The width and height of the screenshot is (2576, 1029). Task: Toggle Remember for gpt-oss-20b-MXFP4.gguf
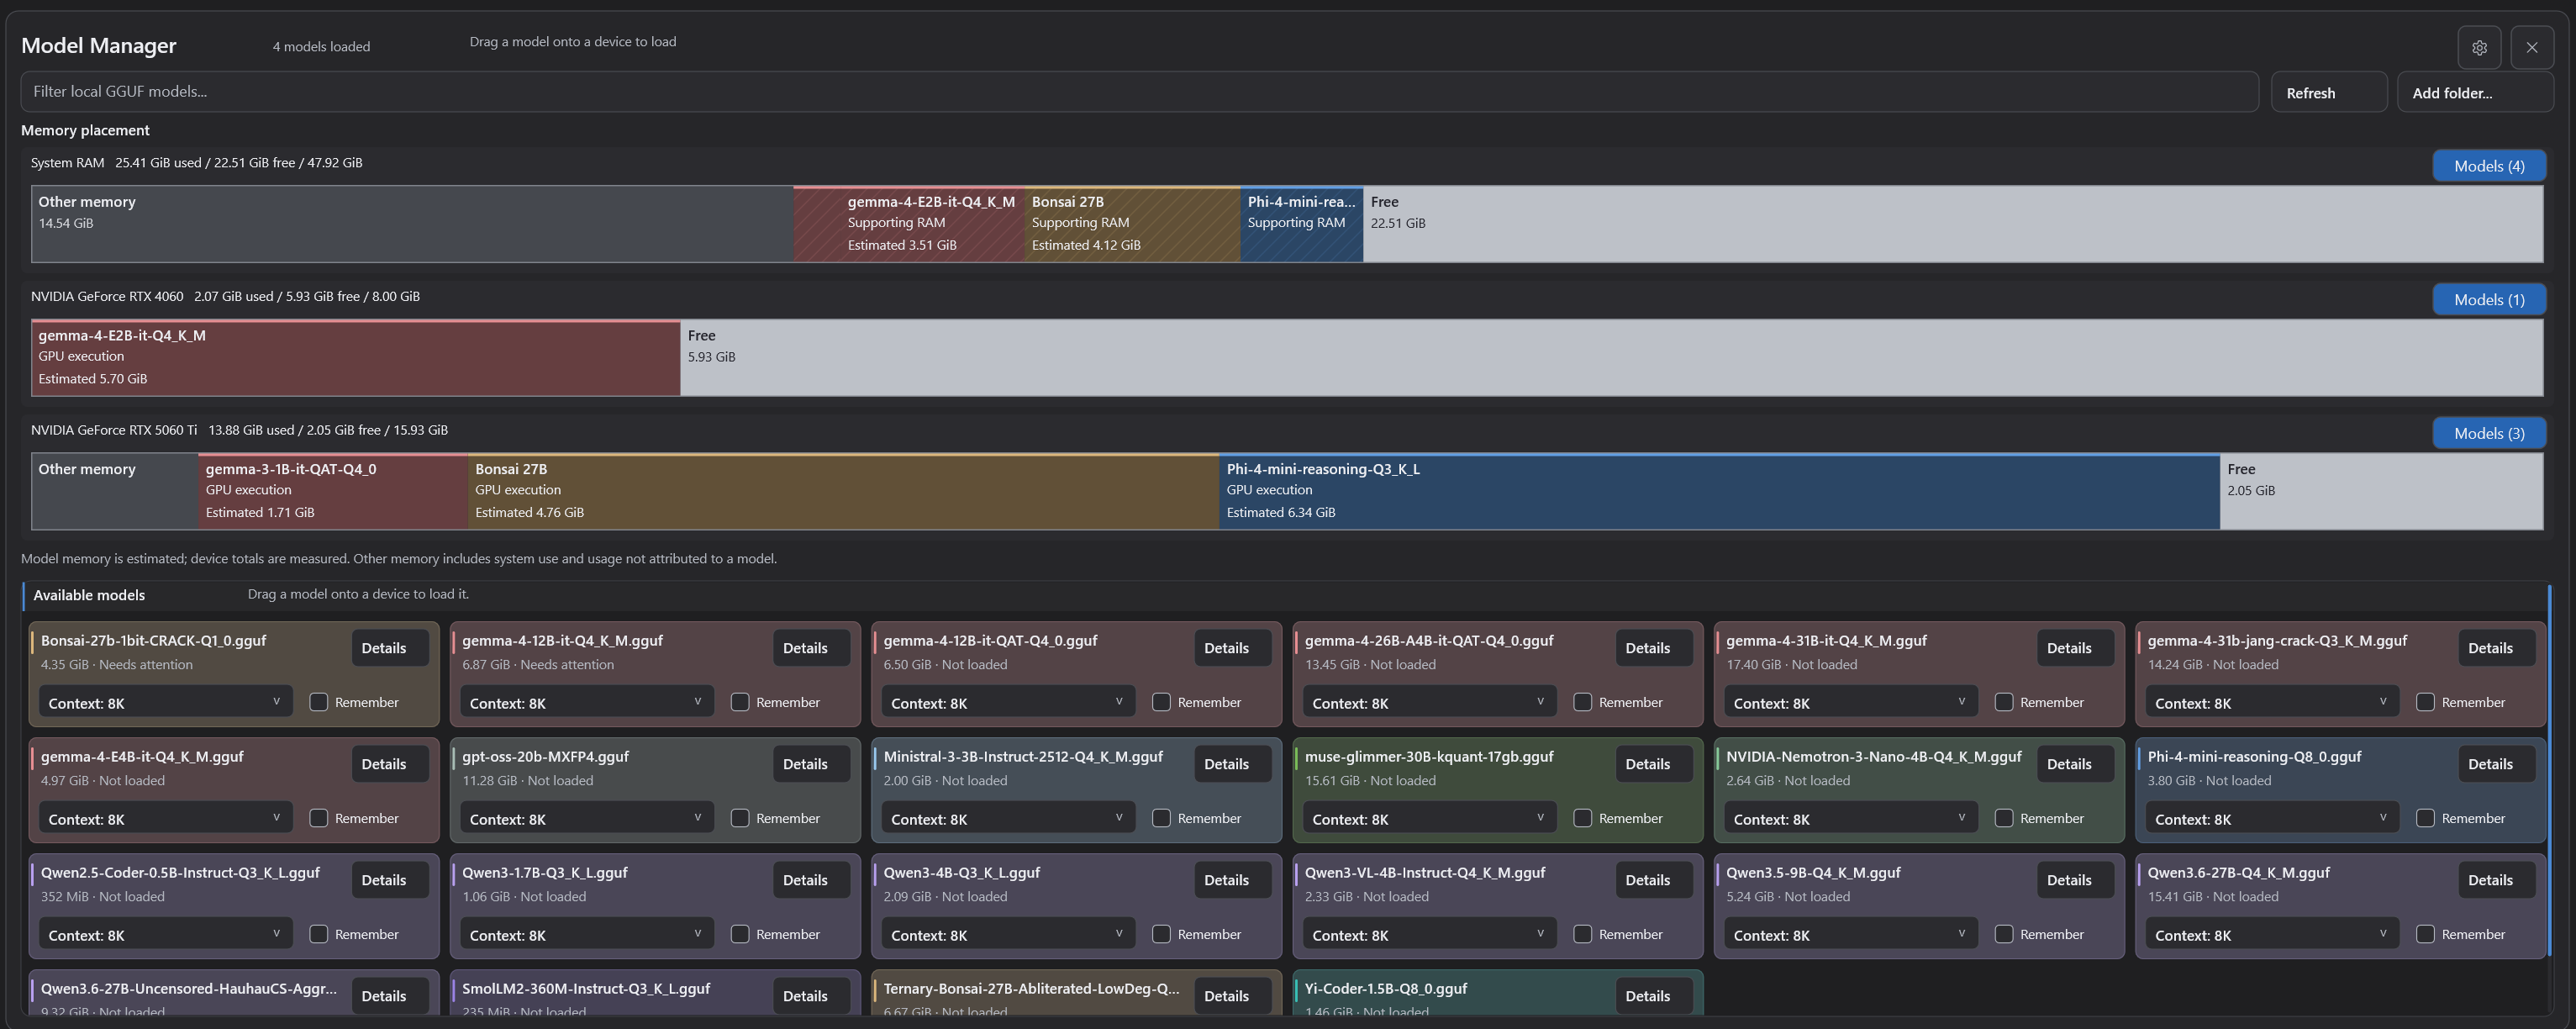pyautogui.click(x=740, y=818)
